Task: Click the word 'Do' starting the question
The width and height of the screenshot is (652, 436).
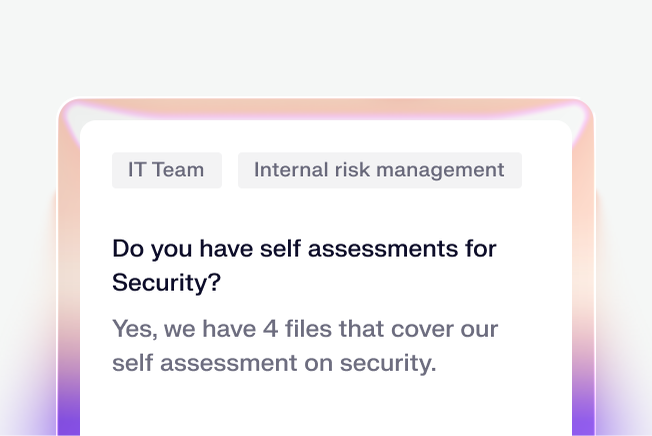Action: (x=127, y=248)
